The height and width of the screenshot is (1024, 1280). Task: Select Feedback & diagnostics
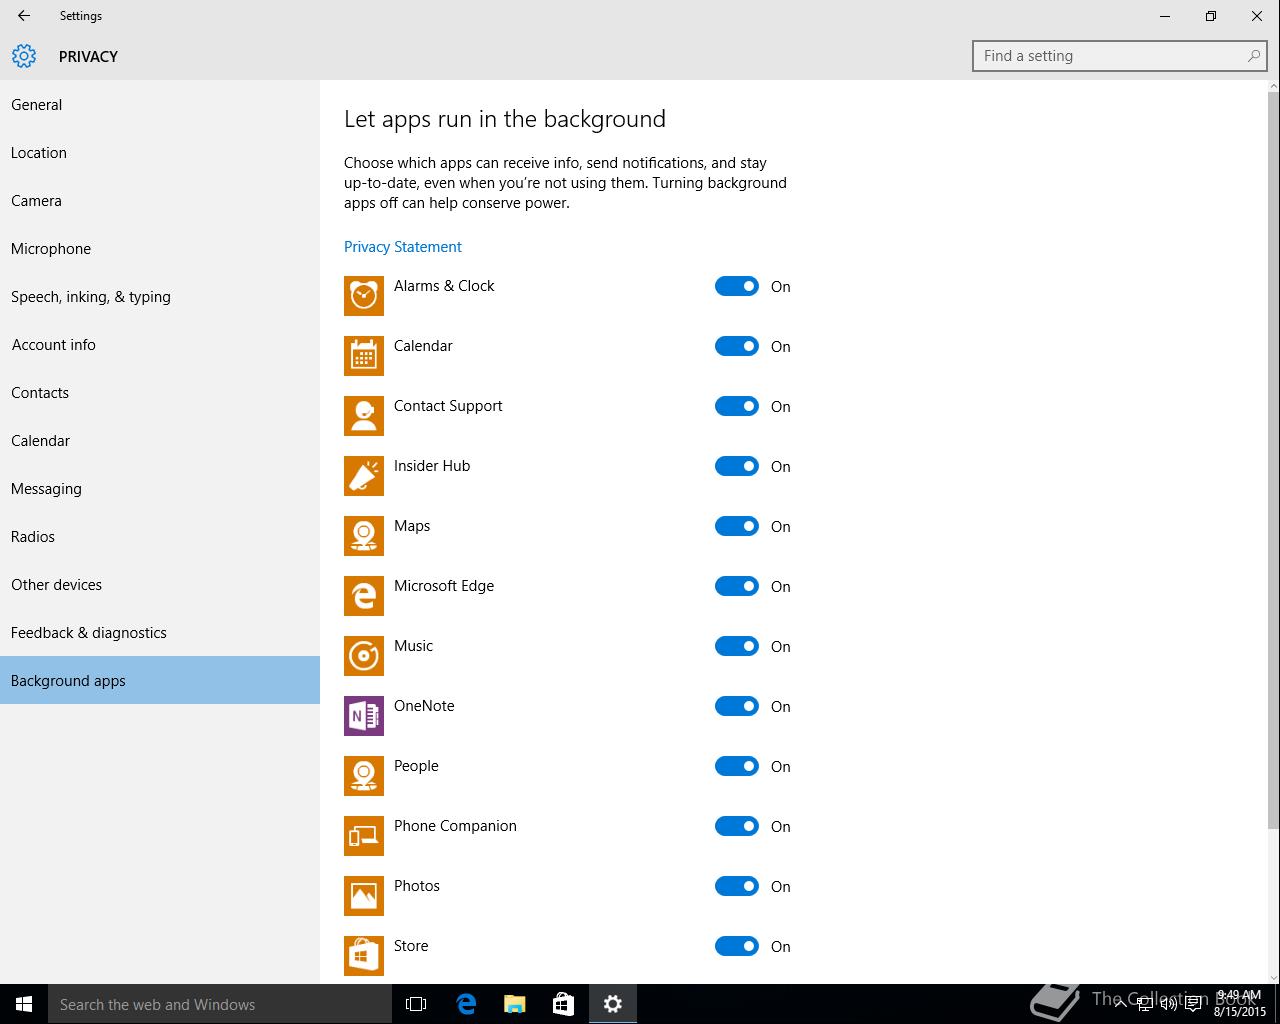click(160, 632)
